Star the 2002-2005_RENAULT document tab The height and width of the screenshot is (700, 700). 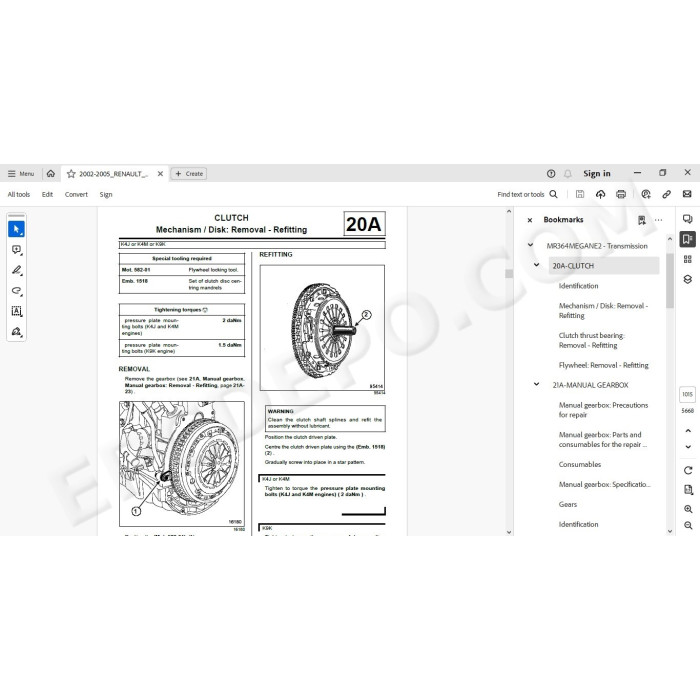click(x=71, y=174)
